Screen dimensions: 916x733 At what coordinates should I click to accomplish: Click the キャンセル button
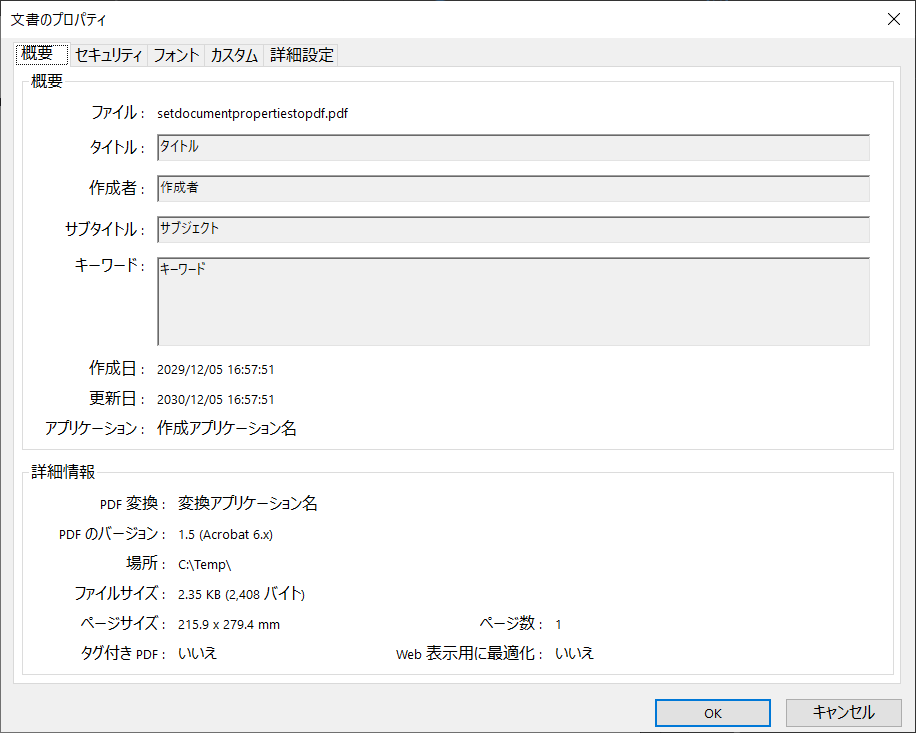(x=844, y=713)
